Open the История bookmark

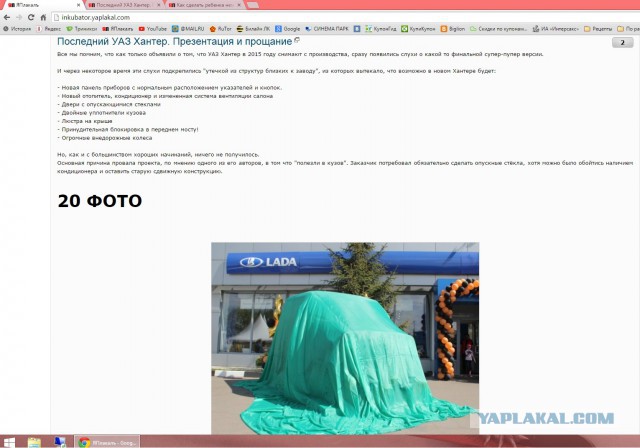point(17,29)
